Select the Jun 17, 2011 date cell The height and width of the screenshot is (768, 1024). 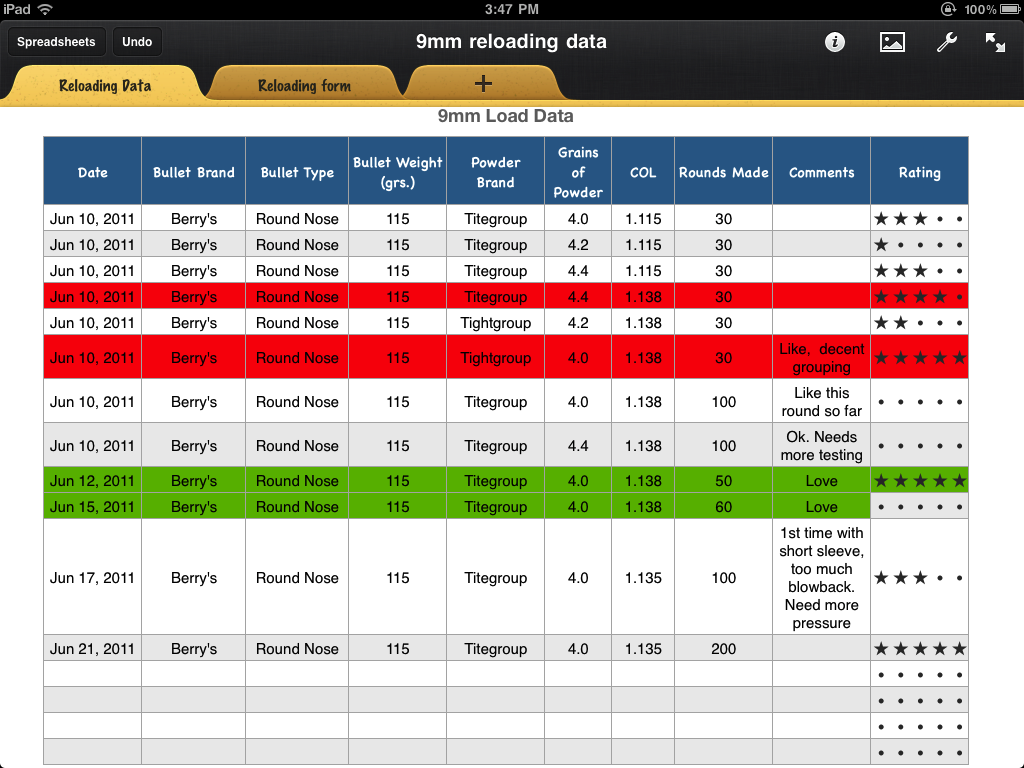click(x=93, y=577)
